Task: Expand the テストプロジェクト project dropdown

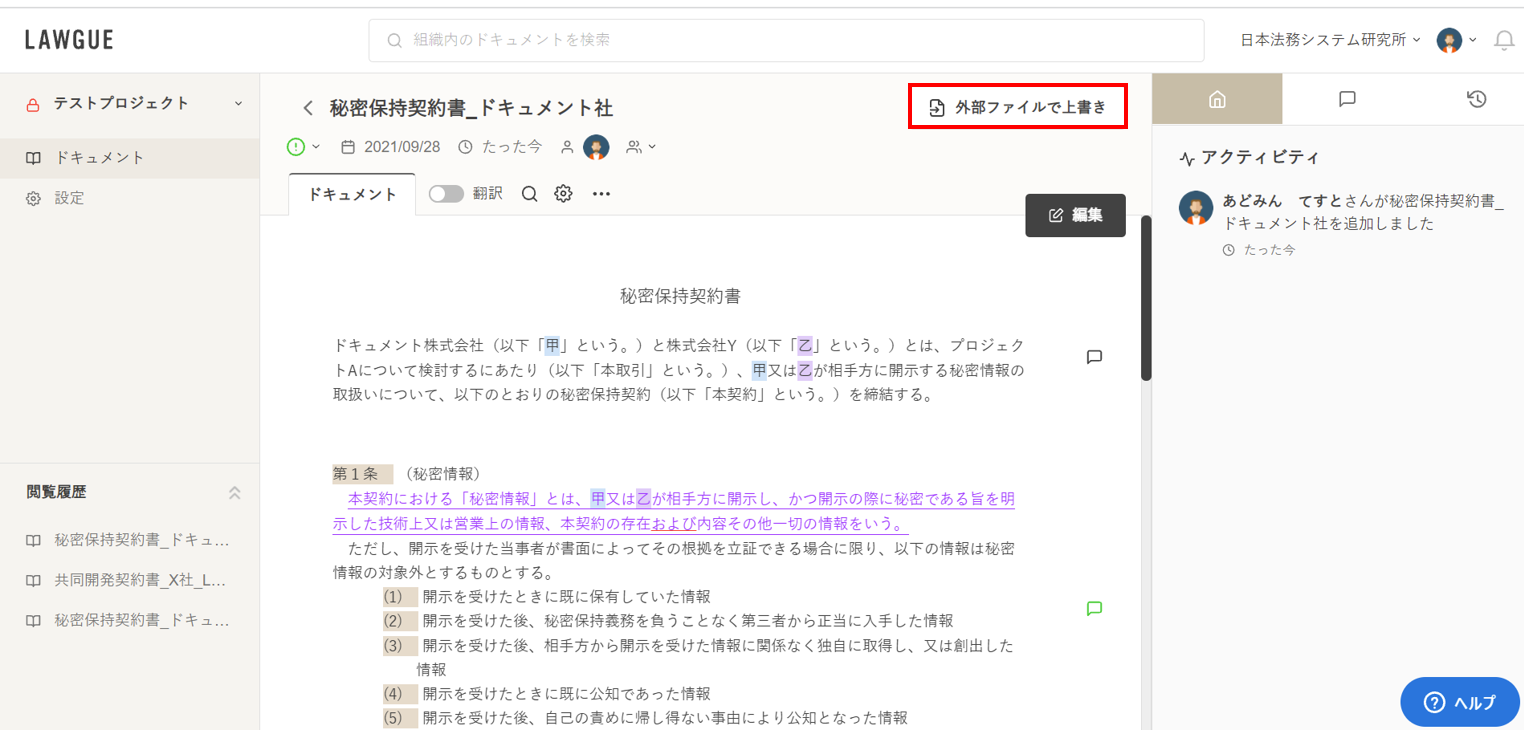Action: pos(238,103)
